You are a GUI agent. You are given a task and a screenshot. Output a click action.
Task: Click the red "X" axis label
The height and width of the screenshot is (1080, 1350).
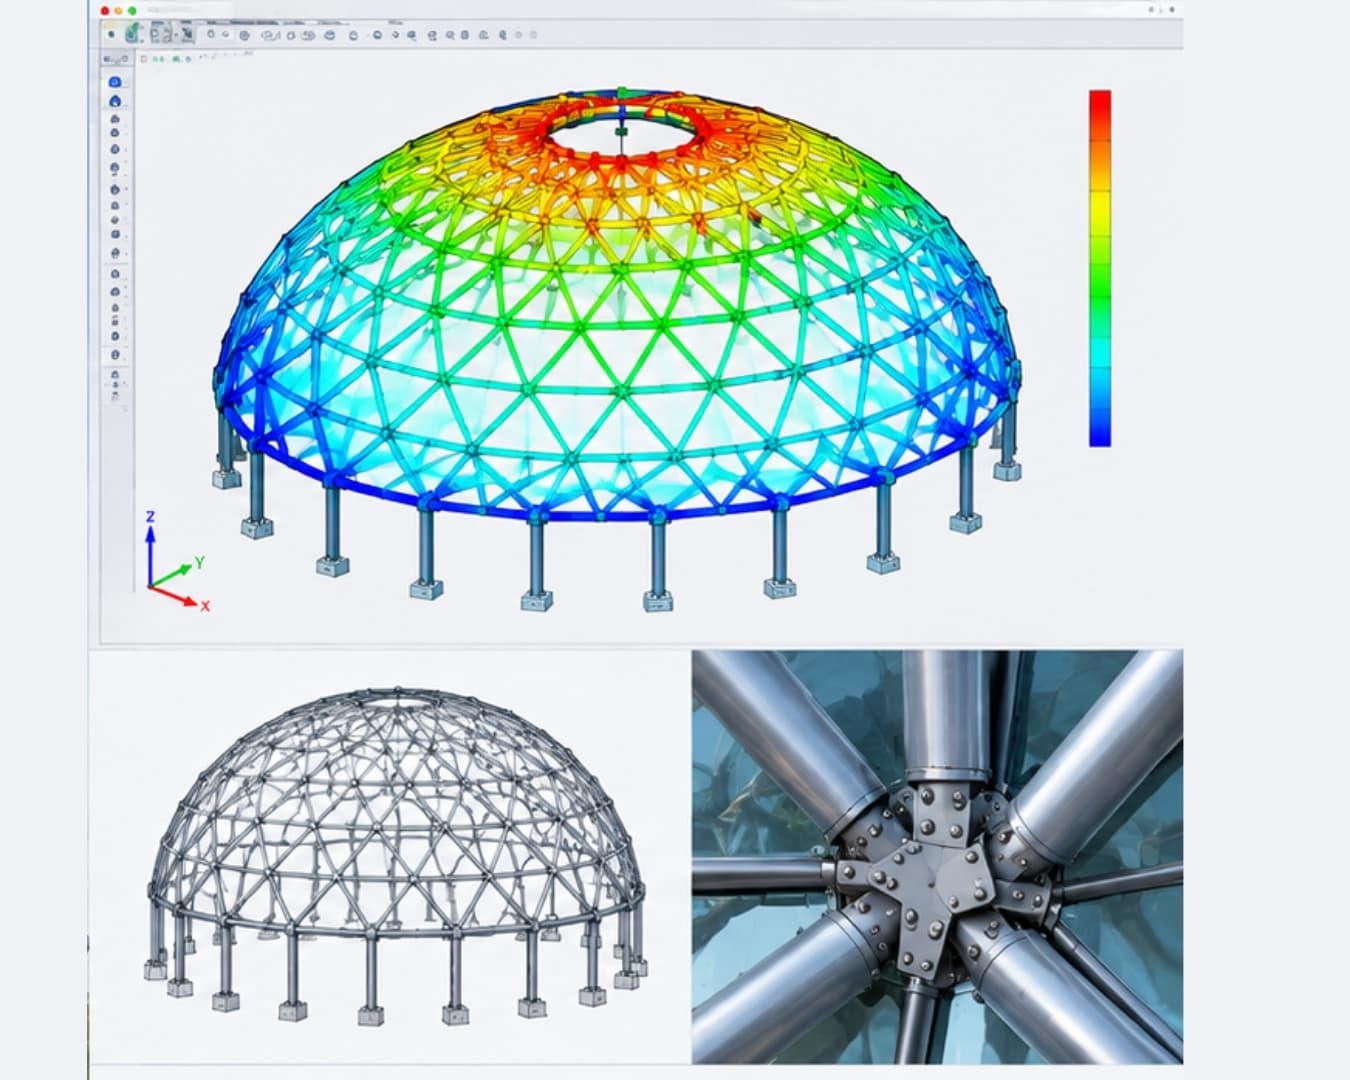pyautogui.click(x=205, y=606)
